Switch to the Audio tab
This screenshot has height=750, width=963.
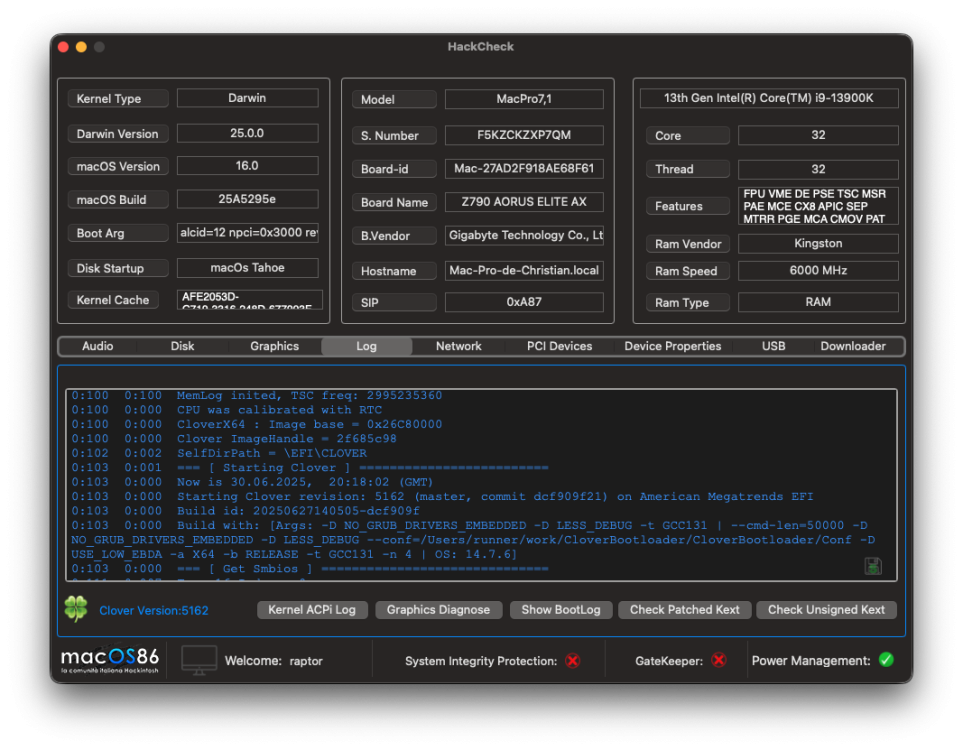pos(98,346)
